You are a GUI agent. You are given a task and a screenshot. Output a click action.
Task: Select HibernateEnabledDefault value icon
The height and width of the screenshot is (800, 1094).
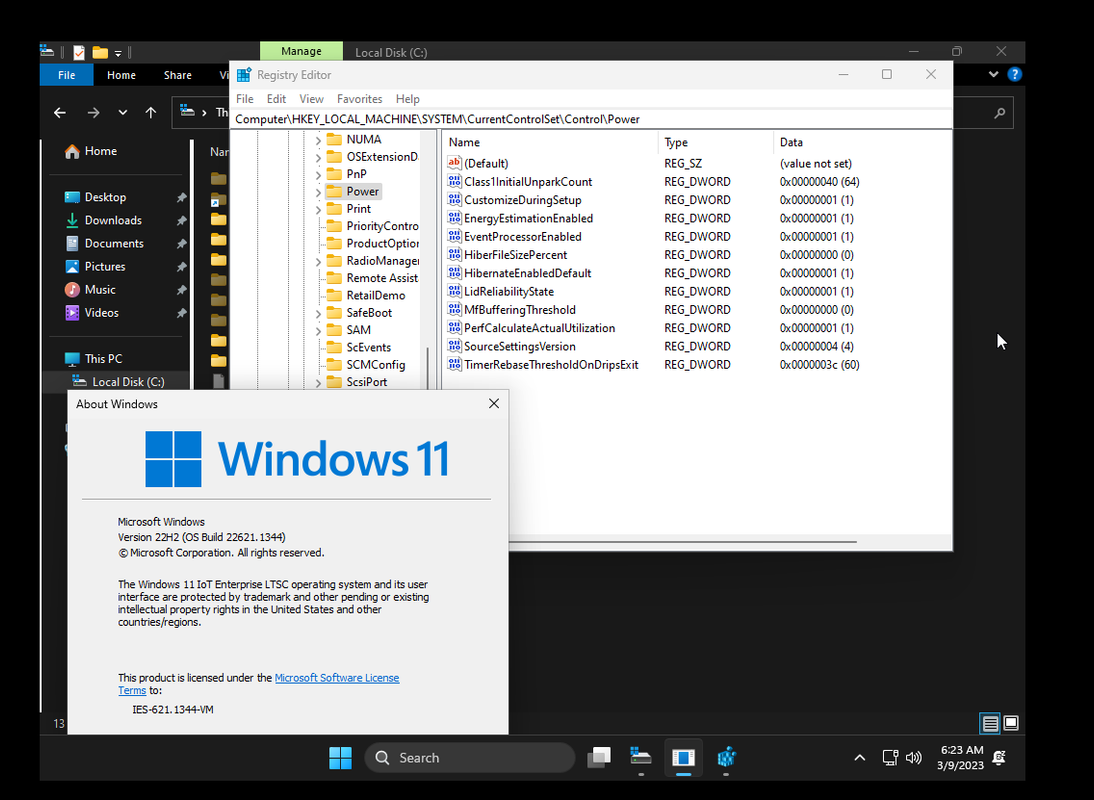click(454, 273)
